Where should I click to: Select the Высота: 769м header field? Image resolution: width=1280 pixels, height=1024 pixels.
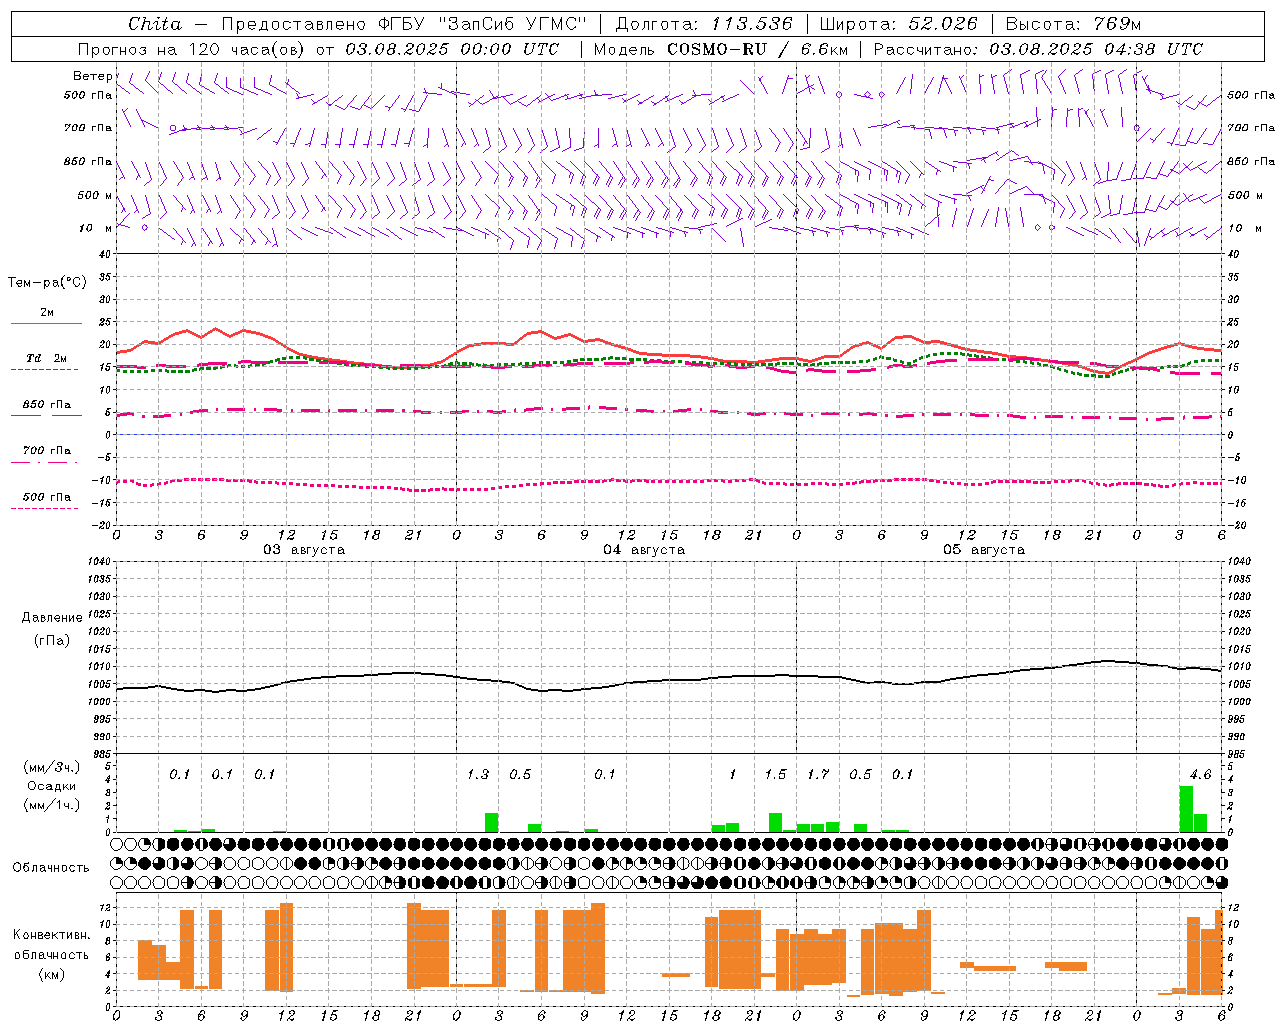coord(1073,24)
